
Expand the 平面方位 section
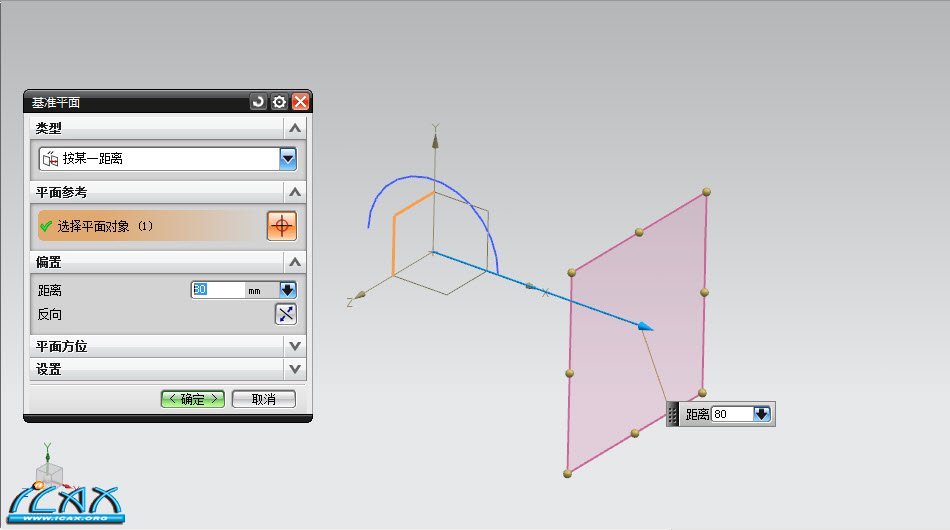click(294, 346)
